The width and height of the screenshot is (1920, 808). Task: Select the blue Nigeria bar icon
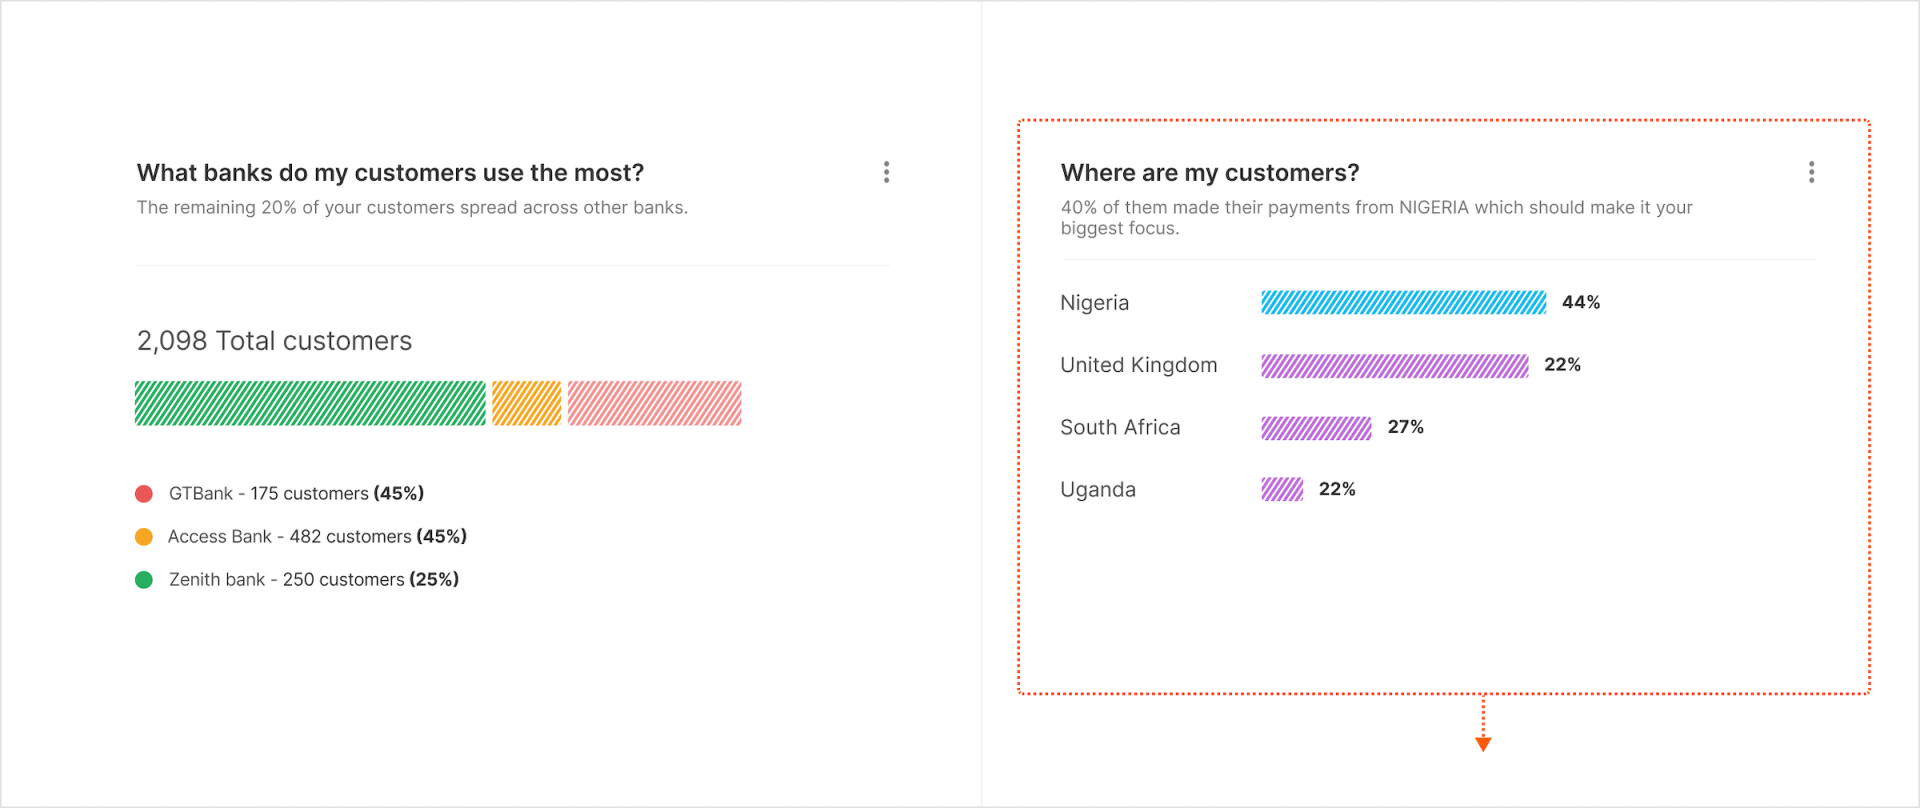click(1403, 302)
